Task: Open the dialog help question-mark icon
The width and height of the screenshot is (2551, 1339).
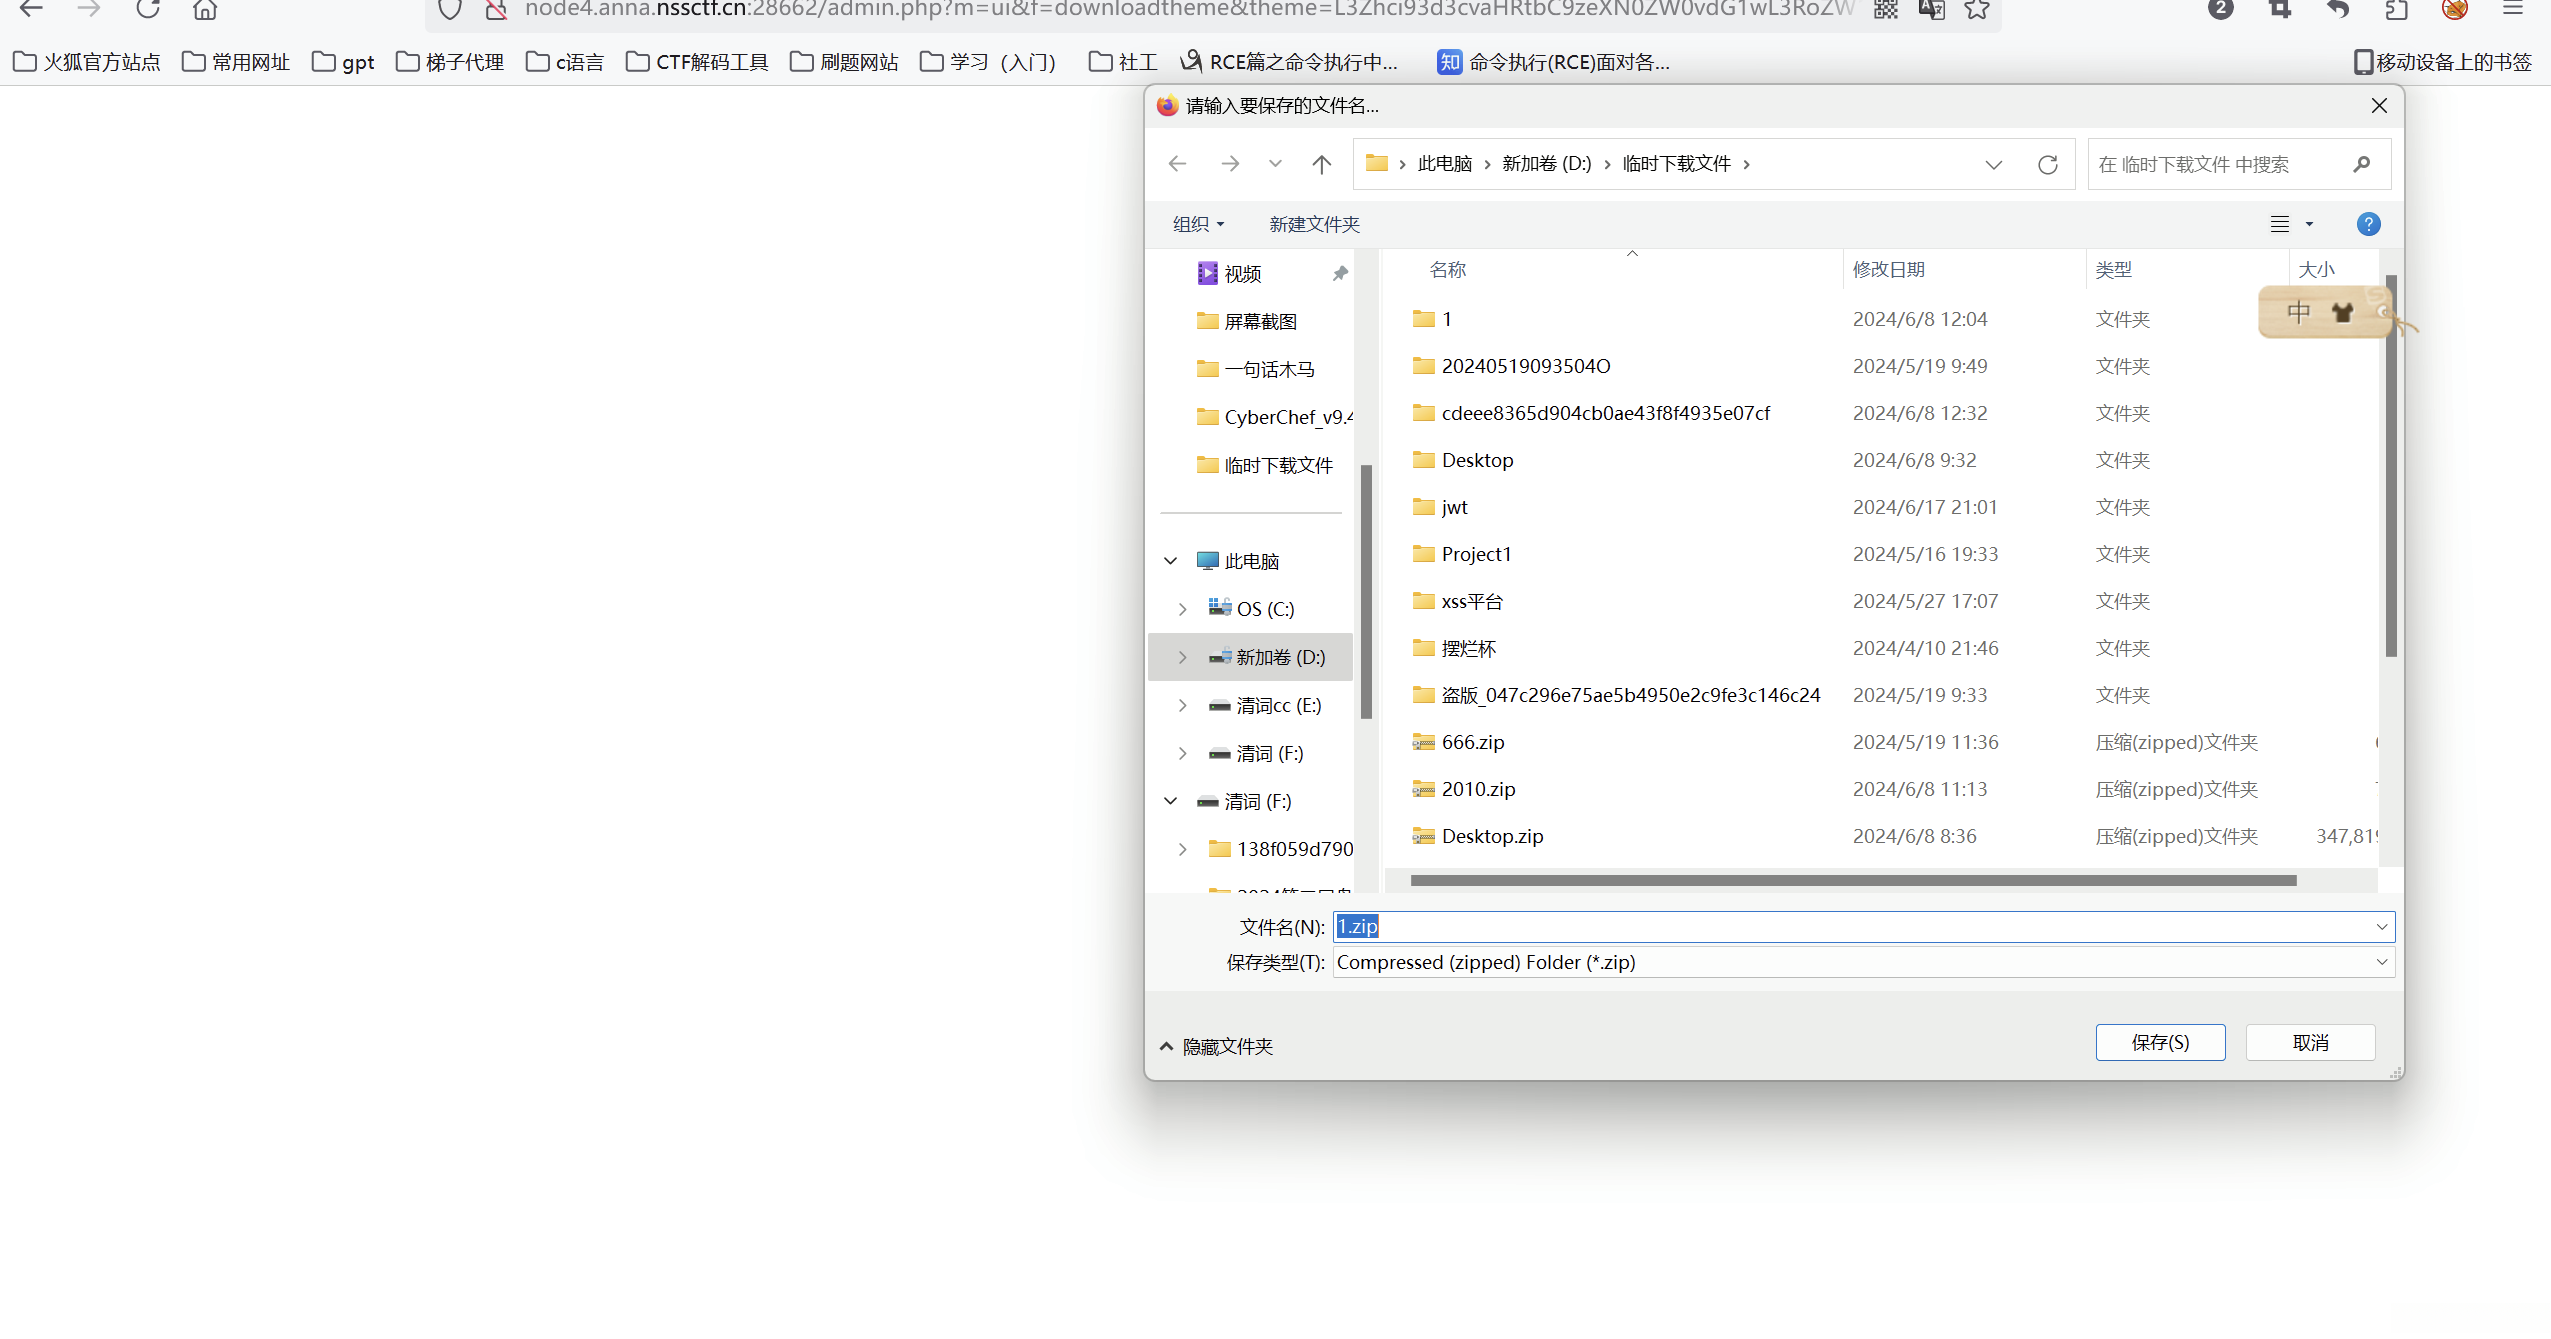Action: tap(2367, 224)
